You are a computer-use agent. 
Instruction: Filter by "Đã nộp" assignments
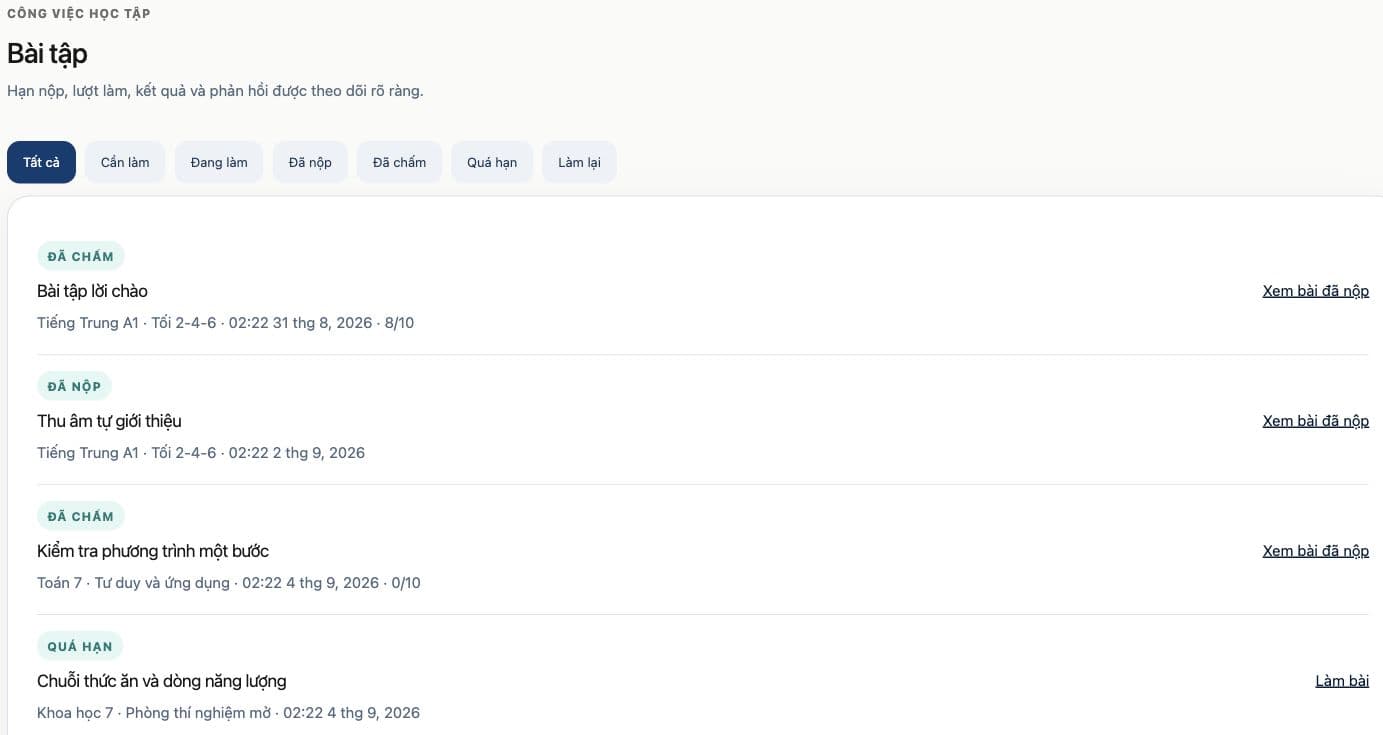(310, 162)
